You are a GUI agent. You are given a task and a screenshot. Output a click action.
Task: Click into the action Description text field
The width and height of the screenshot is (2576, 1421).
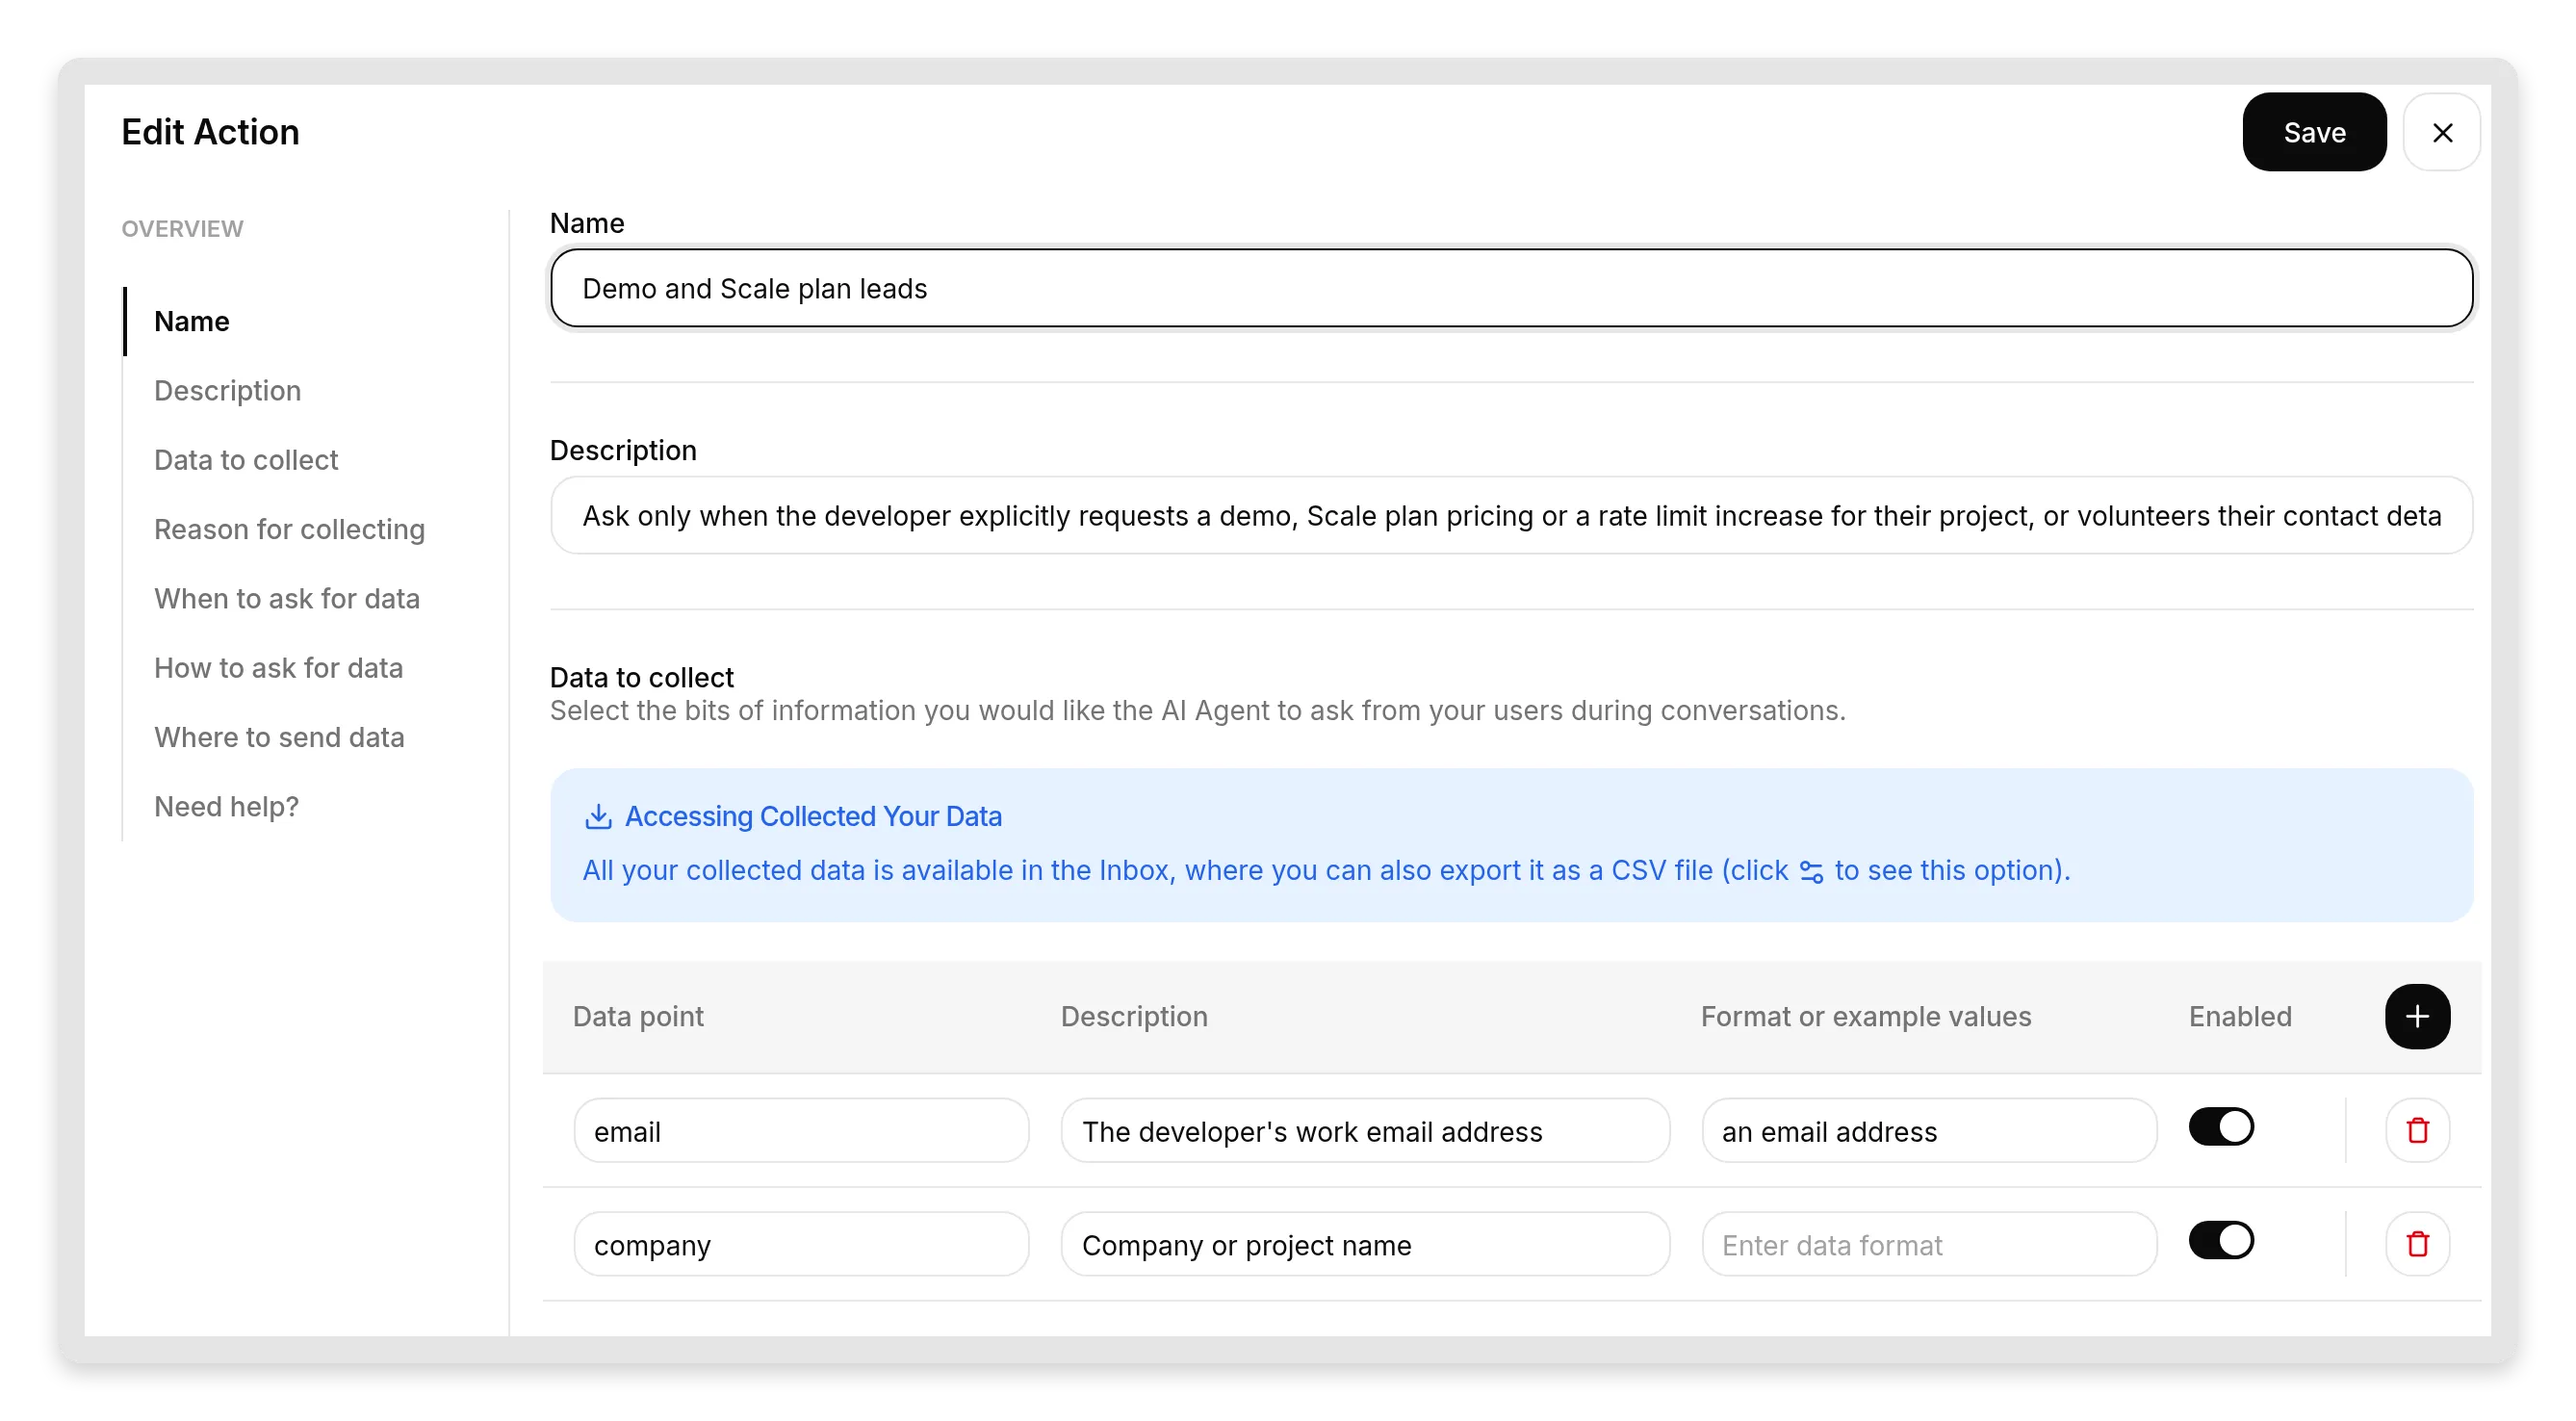click(x=1511, y=515)
